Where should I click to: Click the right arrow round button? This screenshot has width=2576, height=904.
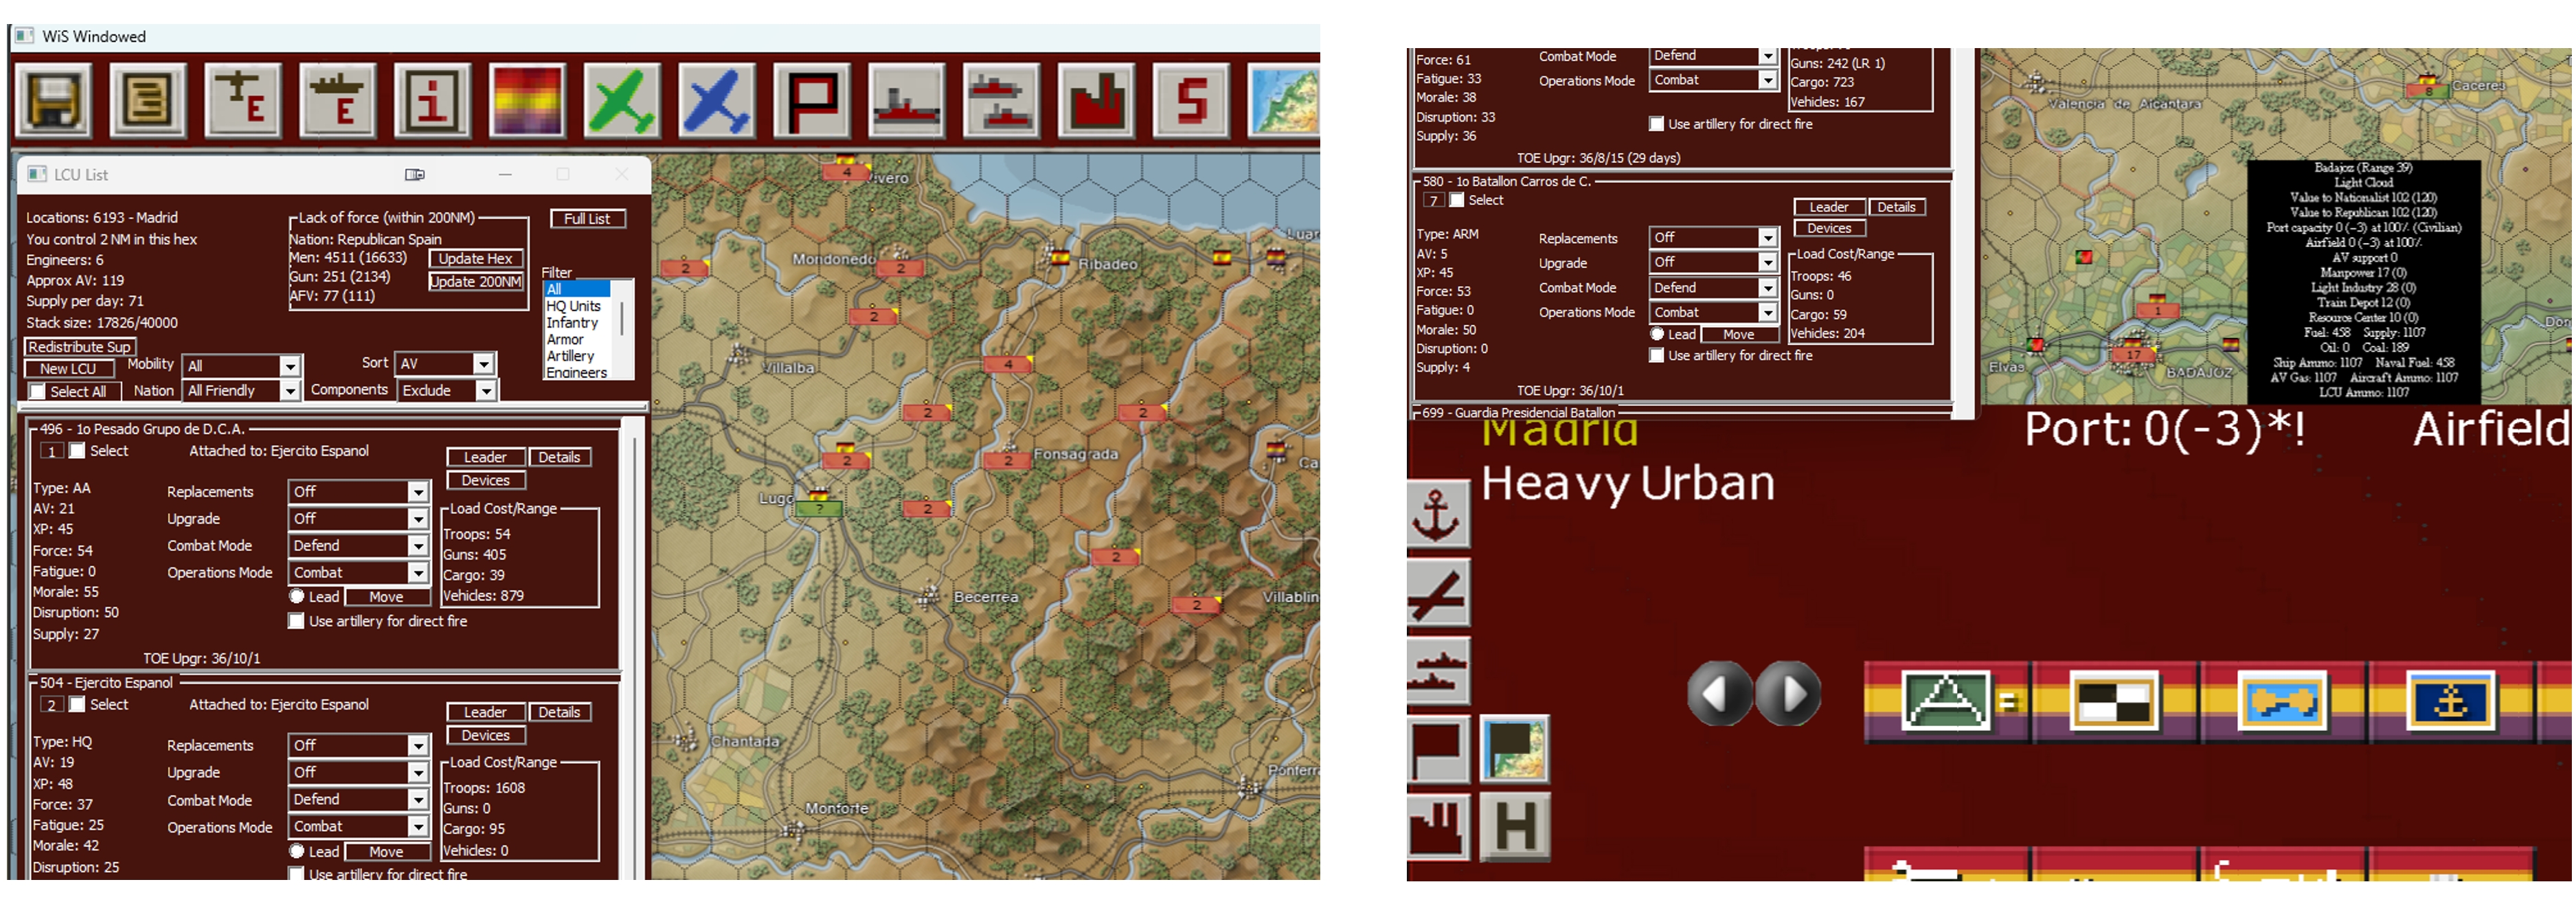coord(1788,693)
